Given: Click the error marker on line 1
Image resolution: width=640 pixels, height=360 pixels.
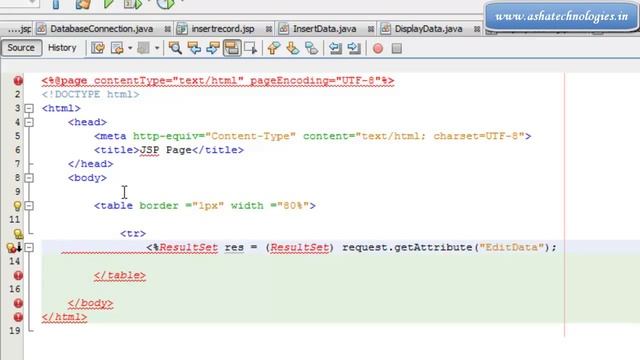Looking at the screenshot, I should pyautogui.click(x=18, y=80).
